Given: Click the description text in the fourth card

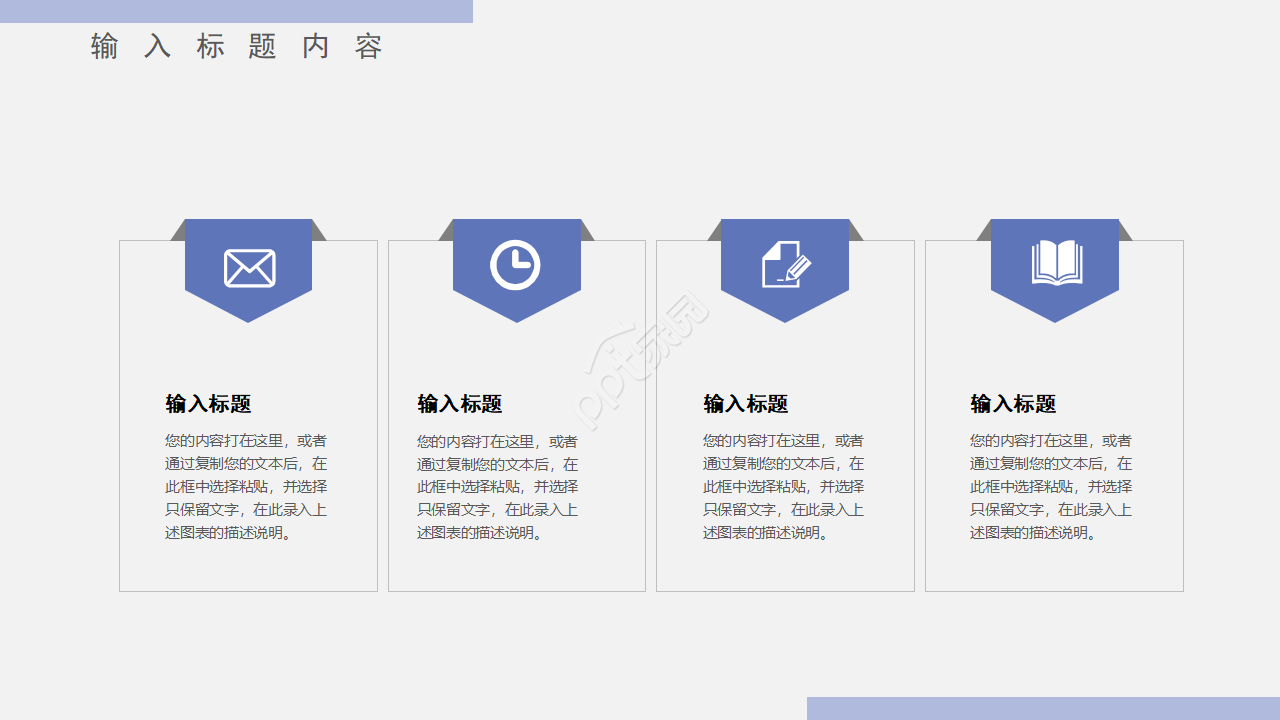Looking at the screenshot, I should click(1052, 486).
